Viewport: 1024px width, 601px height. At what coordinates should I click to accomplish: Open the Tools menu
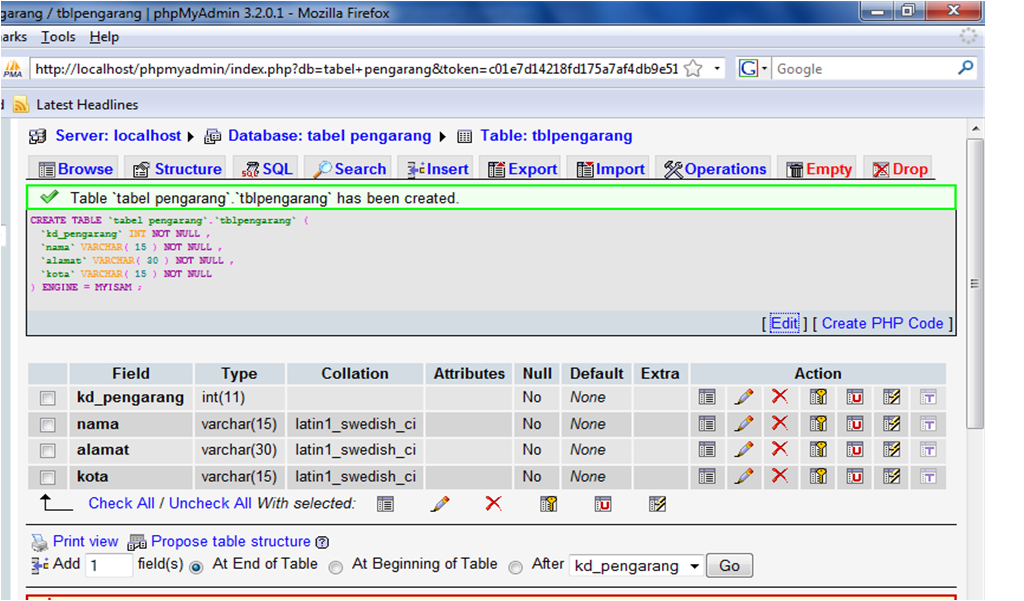[58, 37]
